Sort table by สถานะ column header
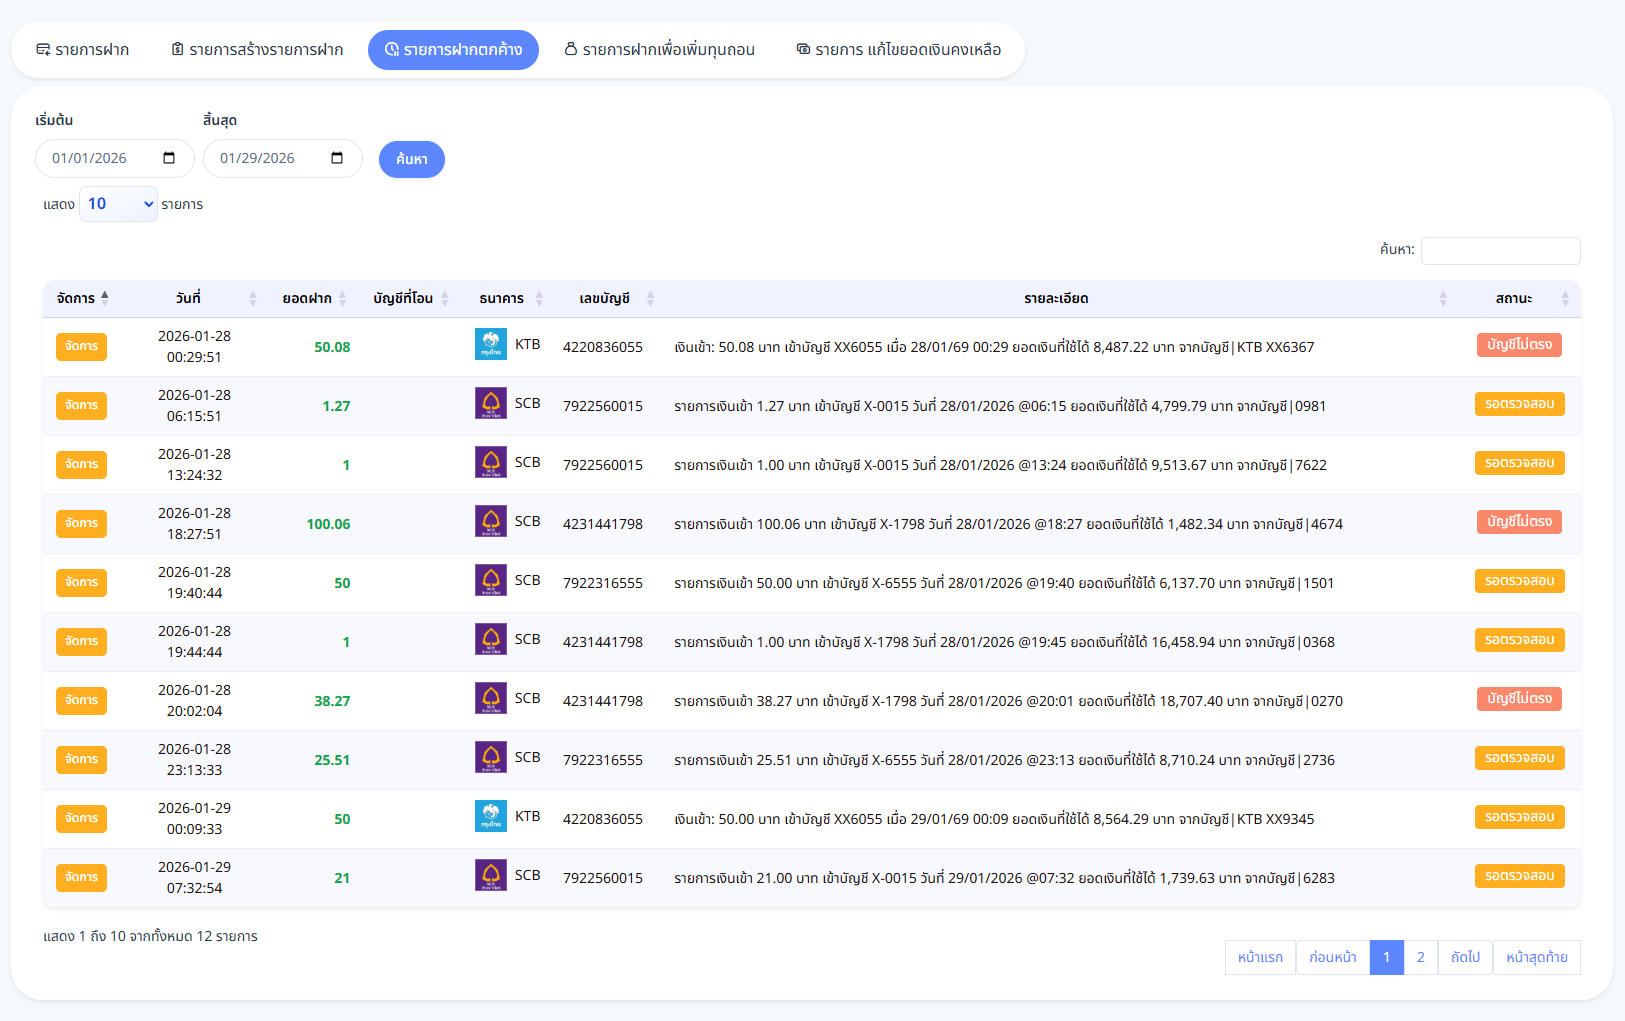The height and width of the screenshot is (1021, 1625). tap(1514, 299)
